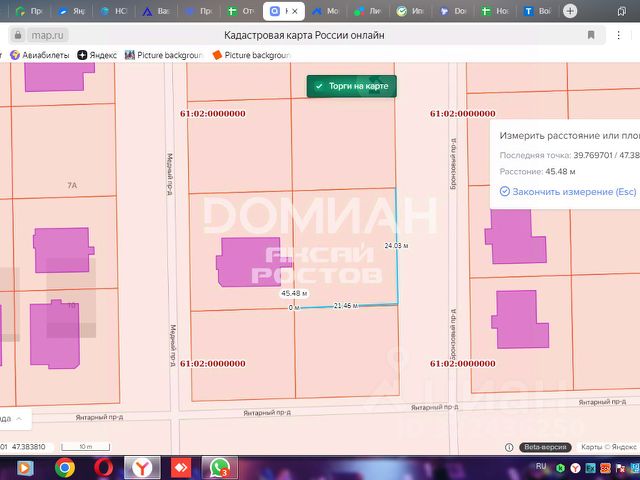640x480 pixels.
Task: Click the 'Последняя точка' coordinates line
Action: [x=569, y=155]
